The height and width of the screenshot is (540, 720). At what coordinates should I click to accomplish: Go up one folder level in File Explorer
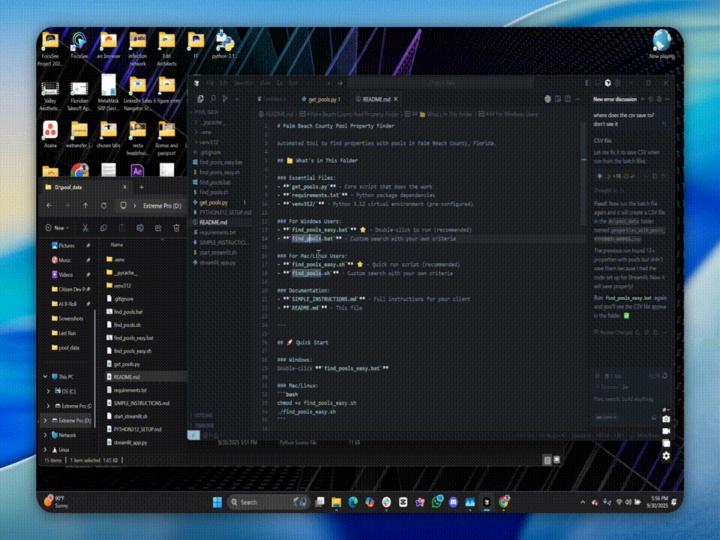pyautogui.click(x=85, y=205)
